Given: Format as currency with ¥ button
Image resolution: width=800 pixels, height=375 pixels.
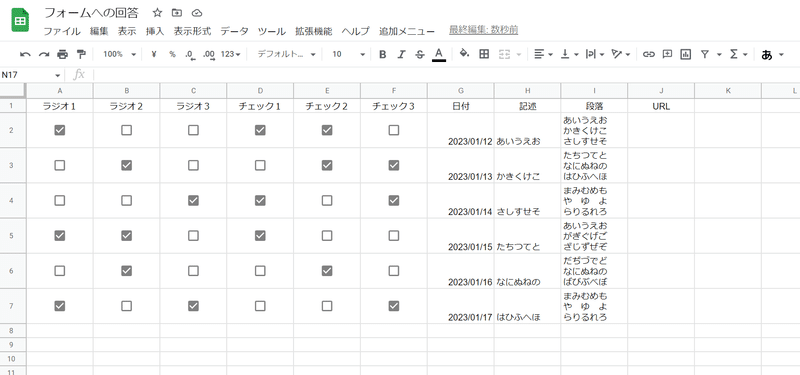Looking at the screenshot, I should point(154,54).
